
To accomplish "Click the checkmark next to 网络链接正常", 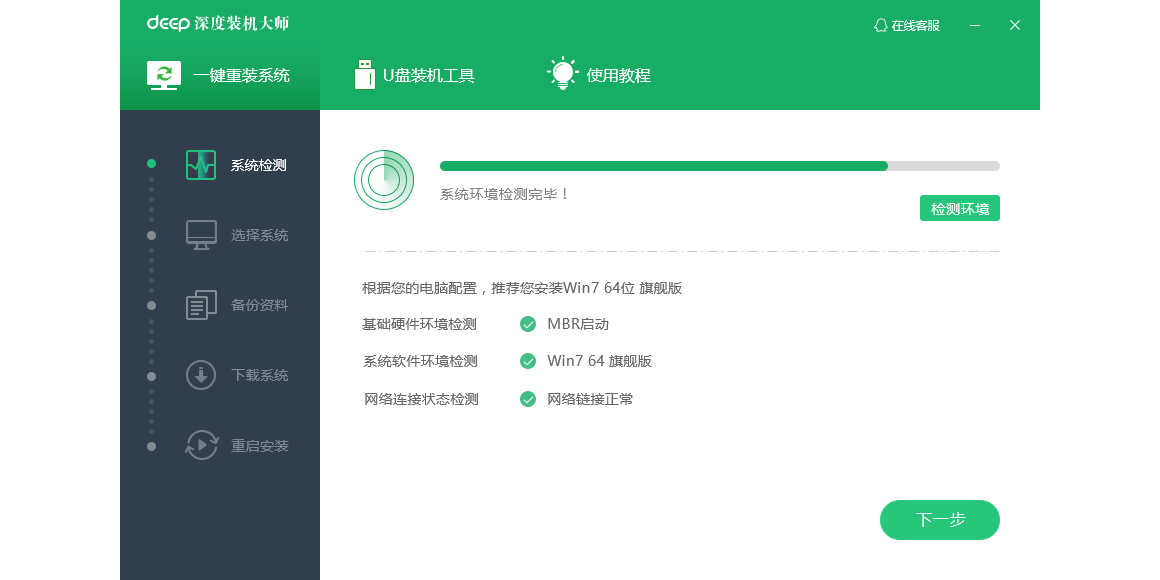I will [528, 398].
